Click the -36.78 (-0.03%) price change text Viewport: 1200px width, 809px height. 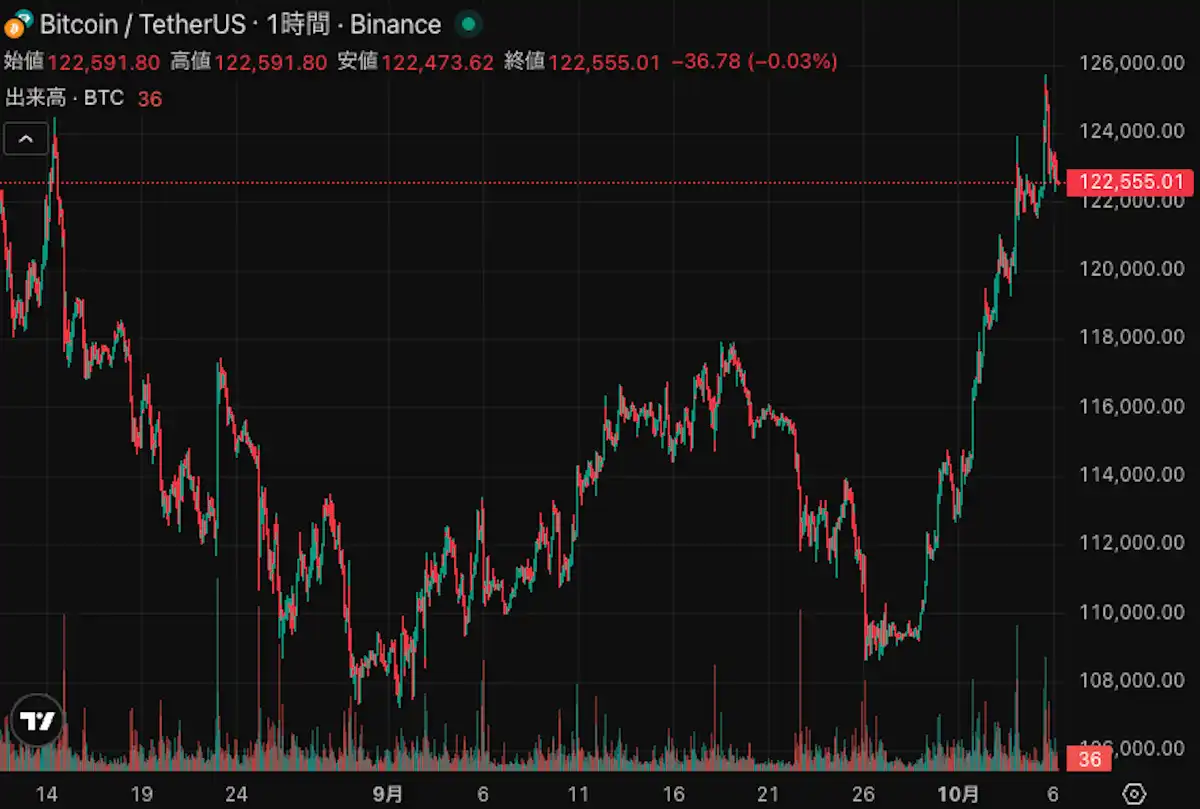click(754, 62)
